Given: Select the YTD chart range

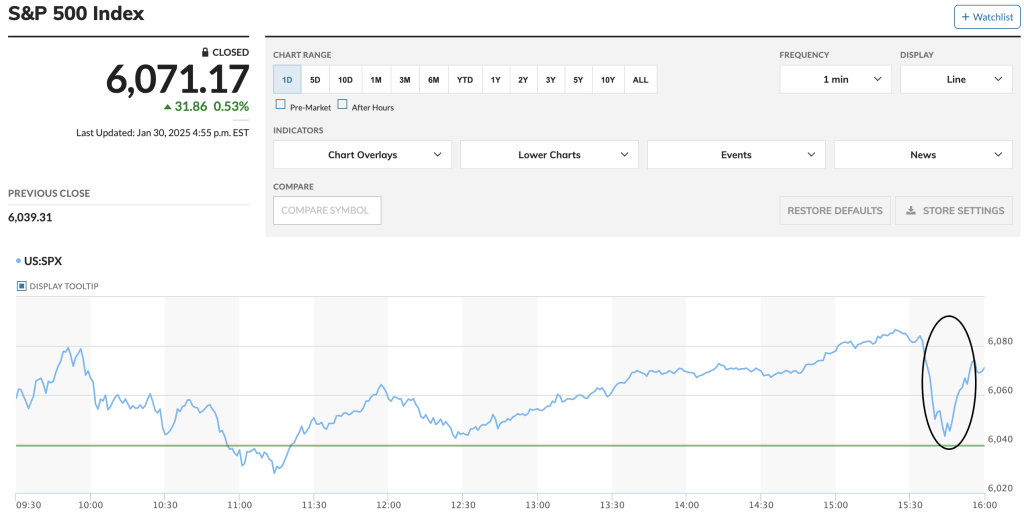Looking at the screenshot, I should (465, 79).
